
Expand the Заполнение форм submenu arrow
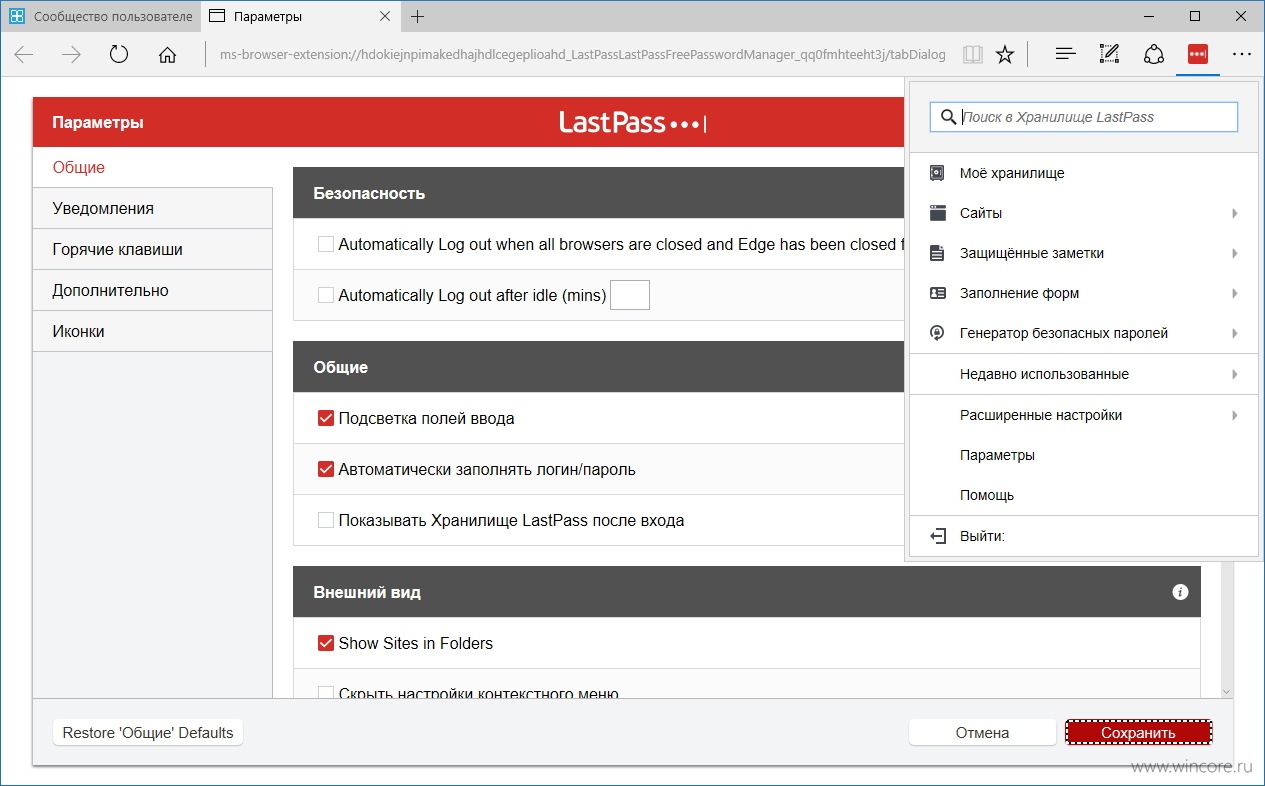[x=1235, y=293]
